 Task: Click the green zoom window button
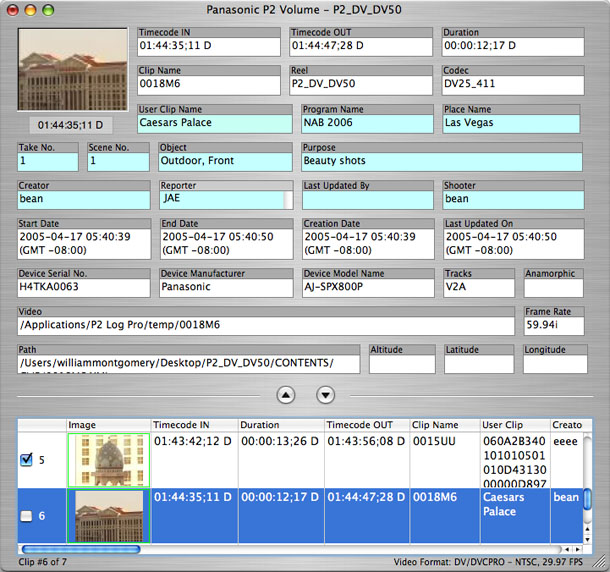(x=49, y=10)
